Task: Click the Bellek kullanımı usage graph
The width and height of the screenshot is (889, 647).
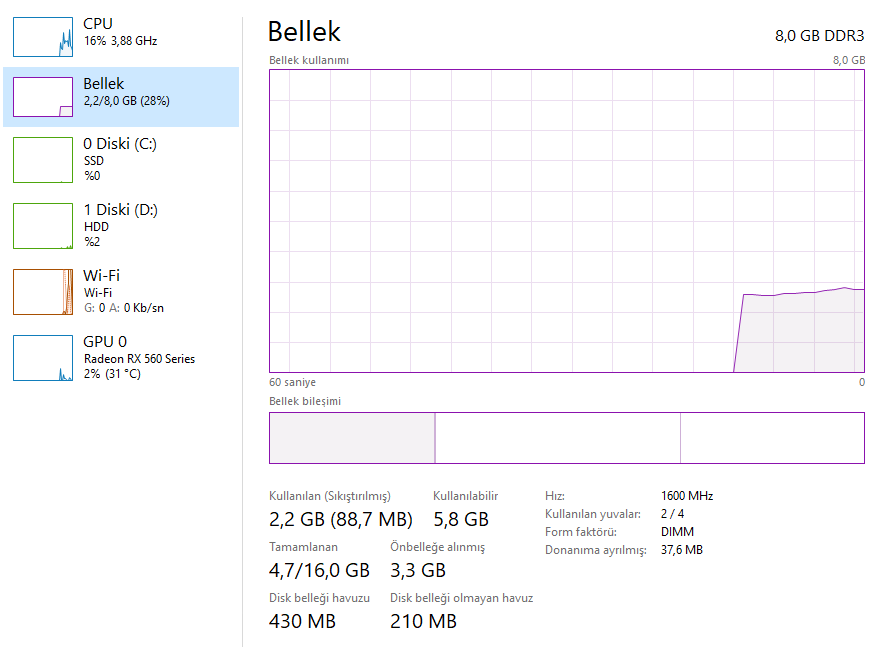Action: (x=567, y=221)
